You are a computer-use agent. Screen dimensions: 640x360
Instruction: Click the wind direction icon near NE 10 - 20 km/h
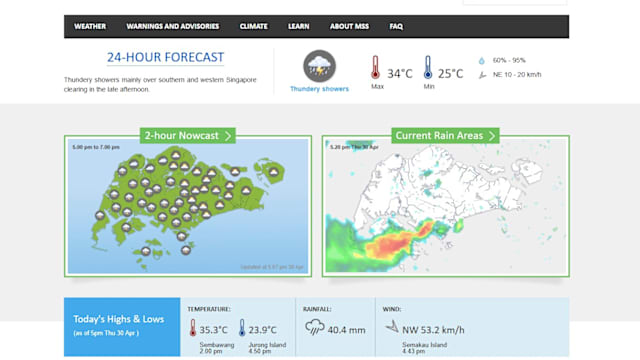(x=482, y=75)
